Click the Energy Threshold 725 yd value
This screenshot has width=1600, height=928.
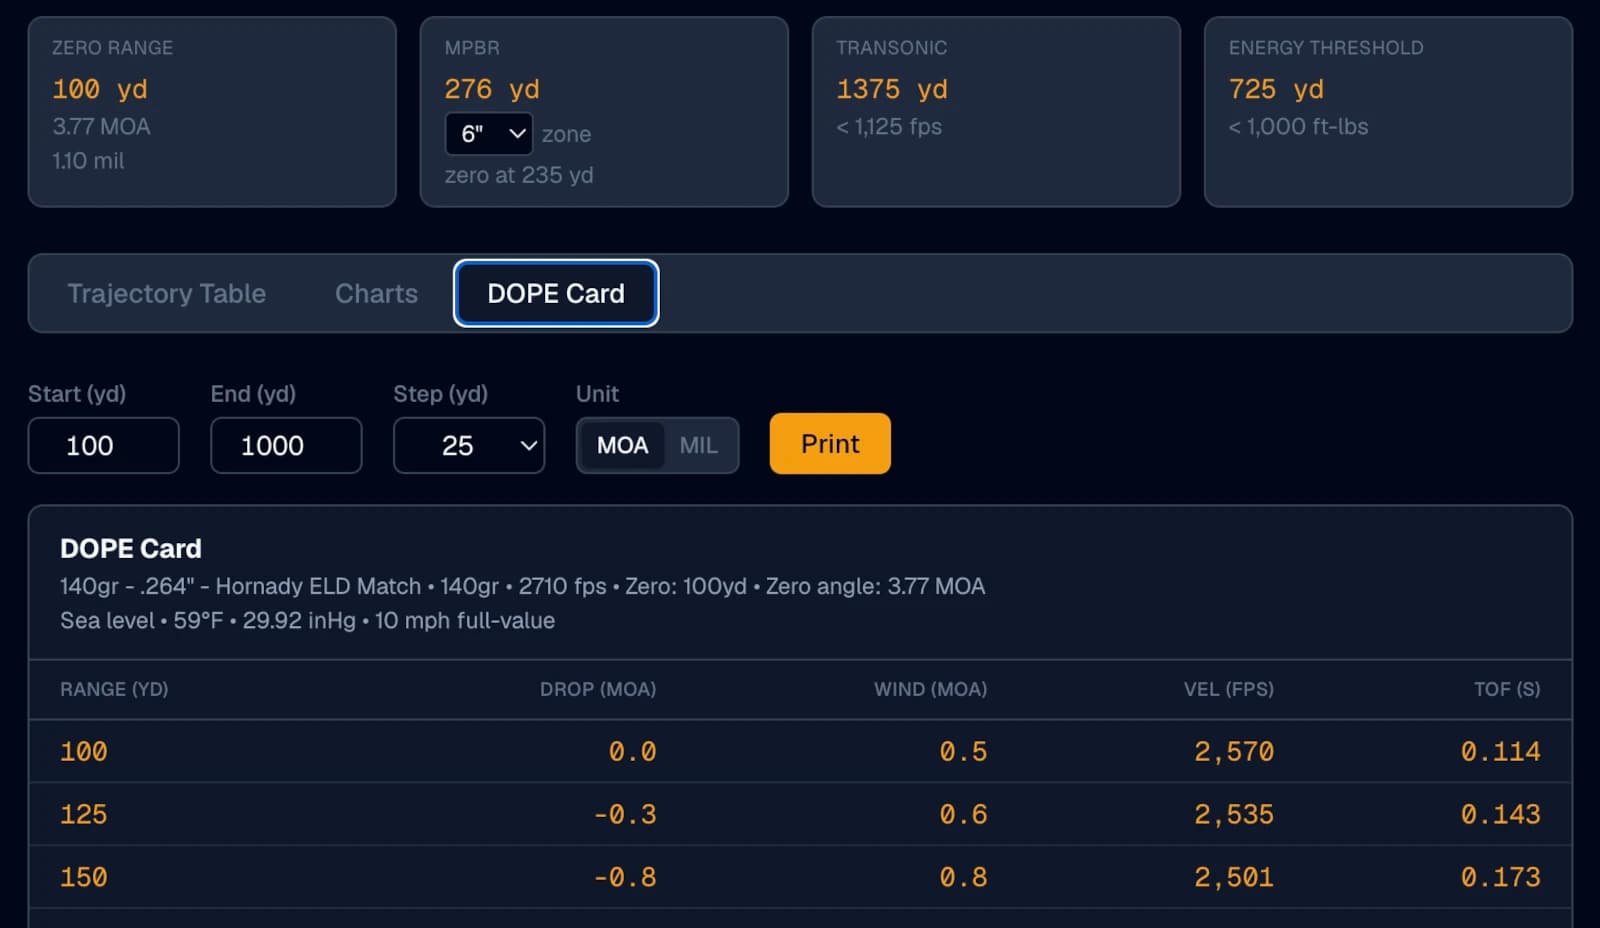1276,89
